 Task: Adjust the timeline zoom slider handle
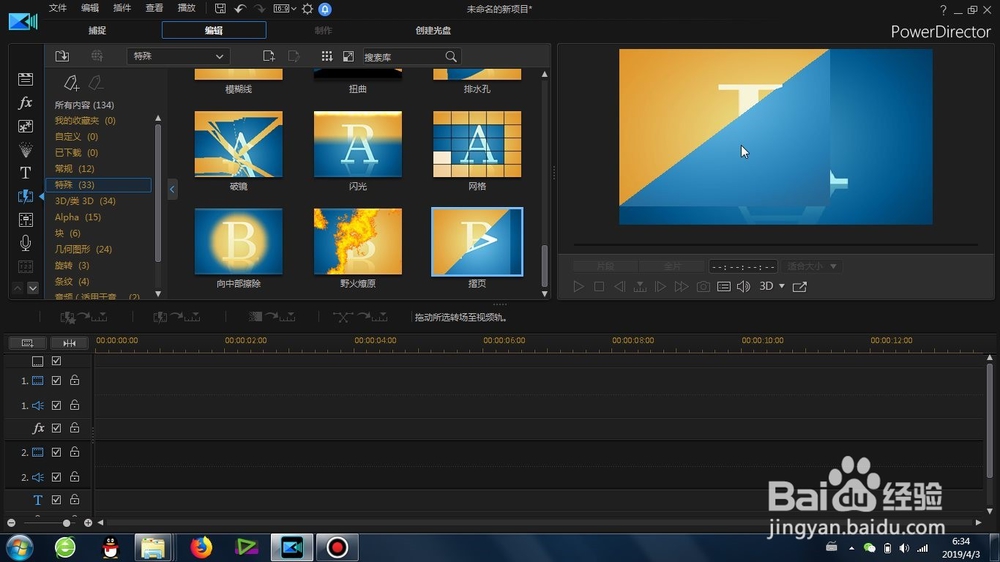[x=66, y=523]
